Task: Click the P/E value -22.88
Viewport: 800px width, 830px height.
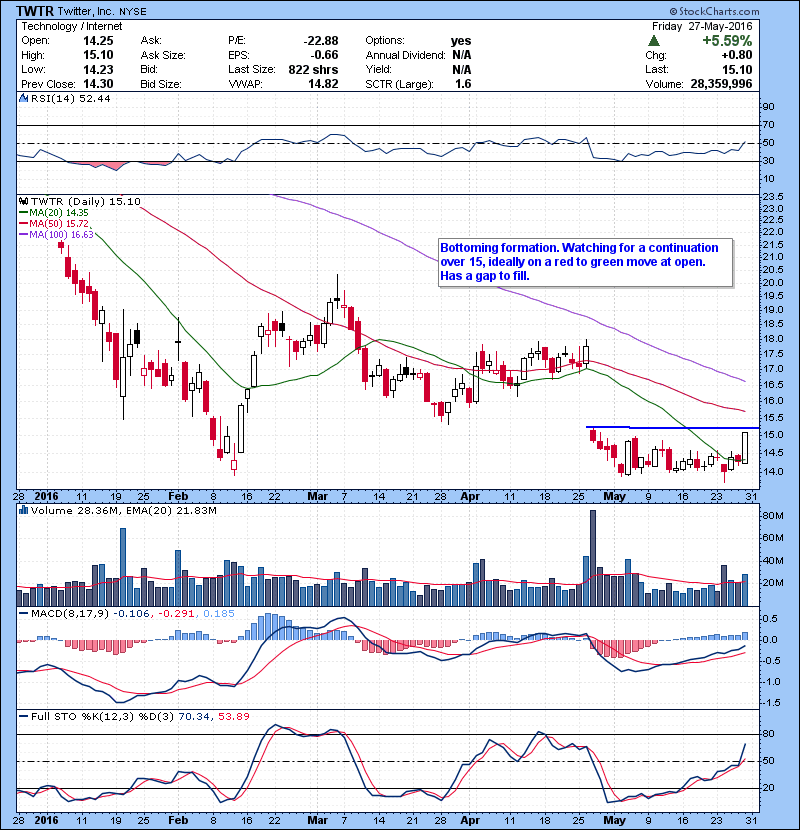Action: 321,41
